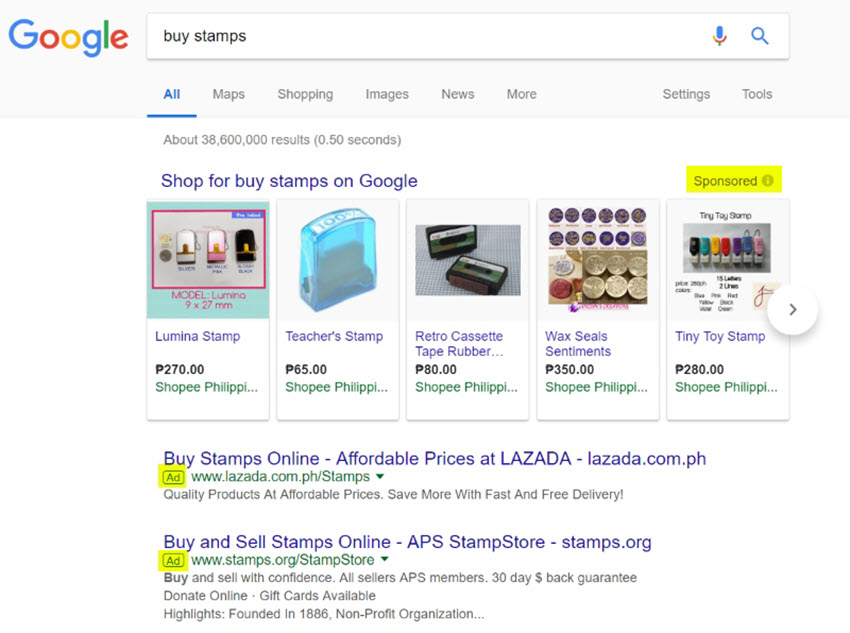Click the About 38,600,000 results text

(x=282, y=140)
